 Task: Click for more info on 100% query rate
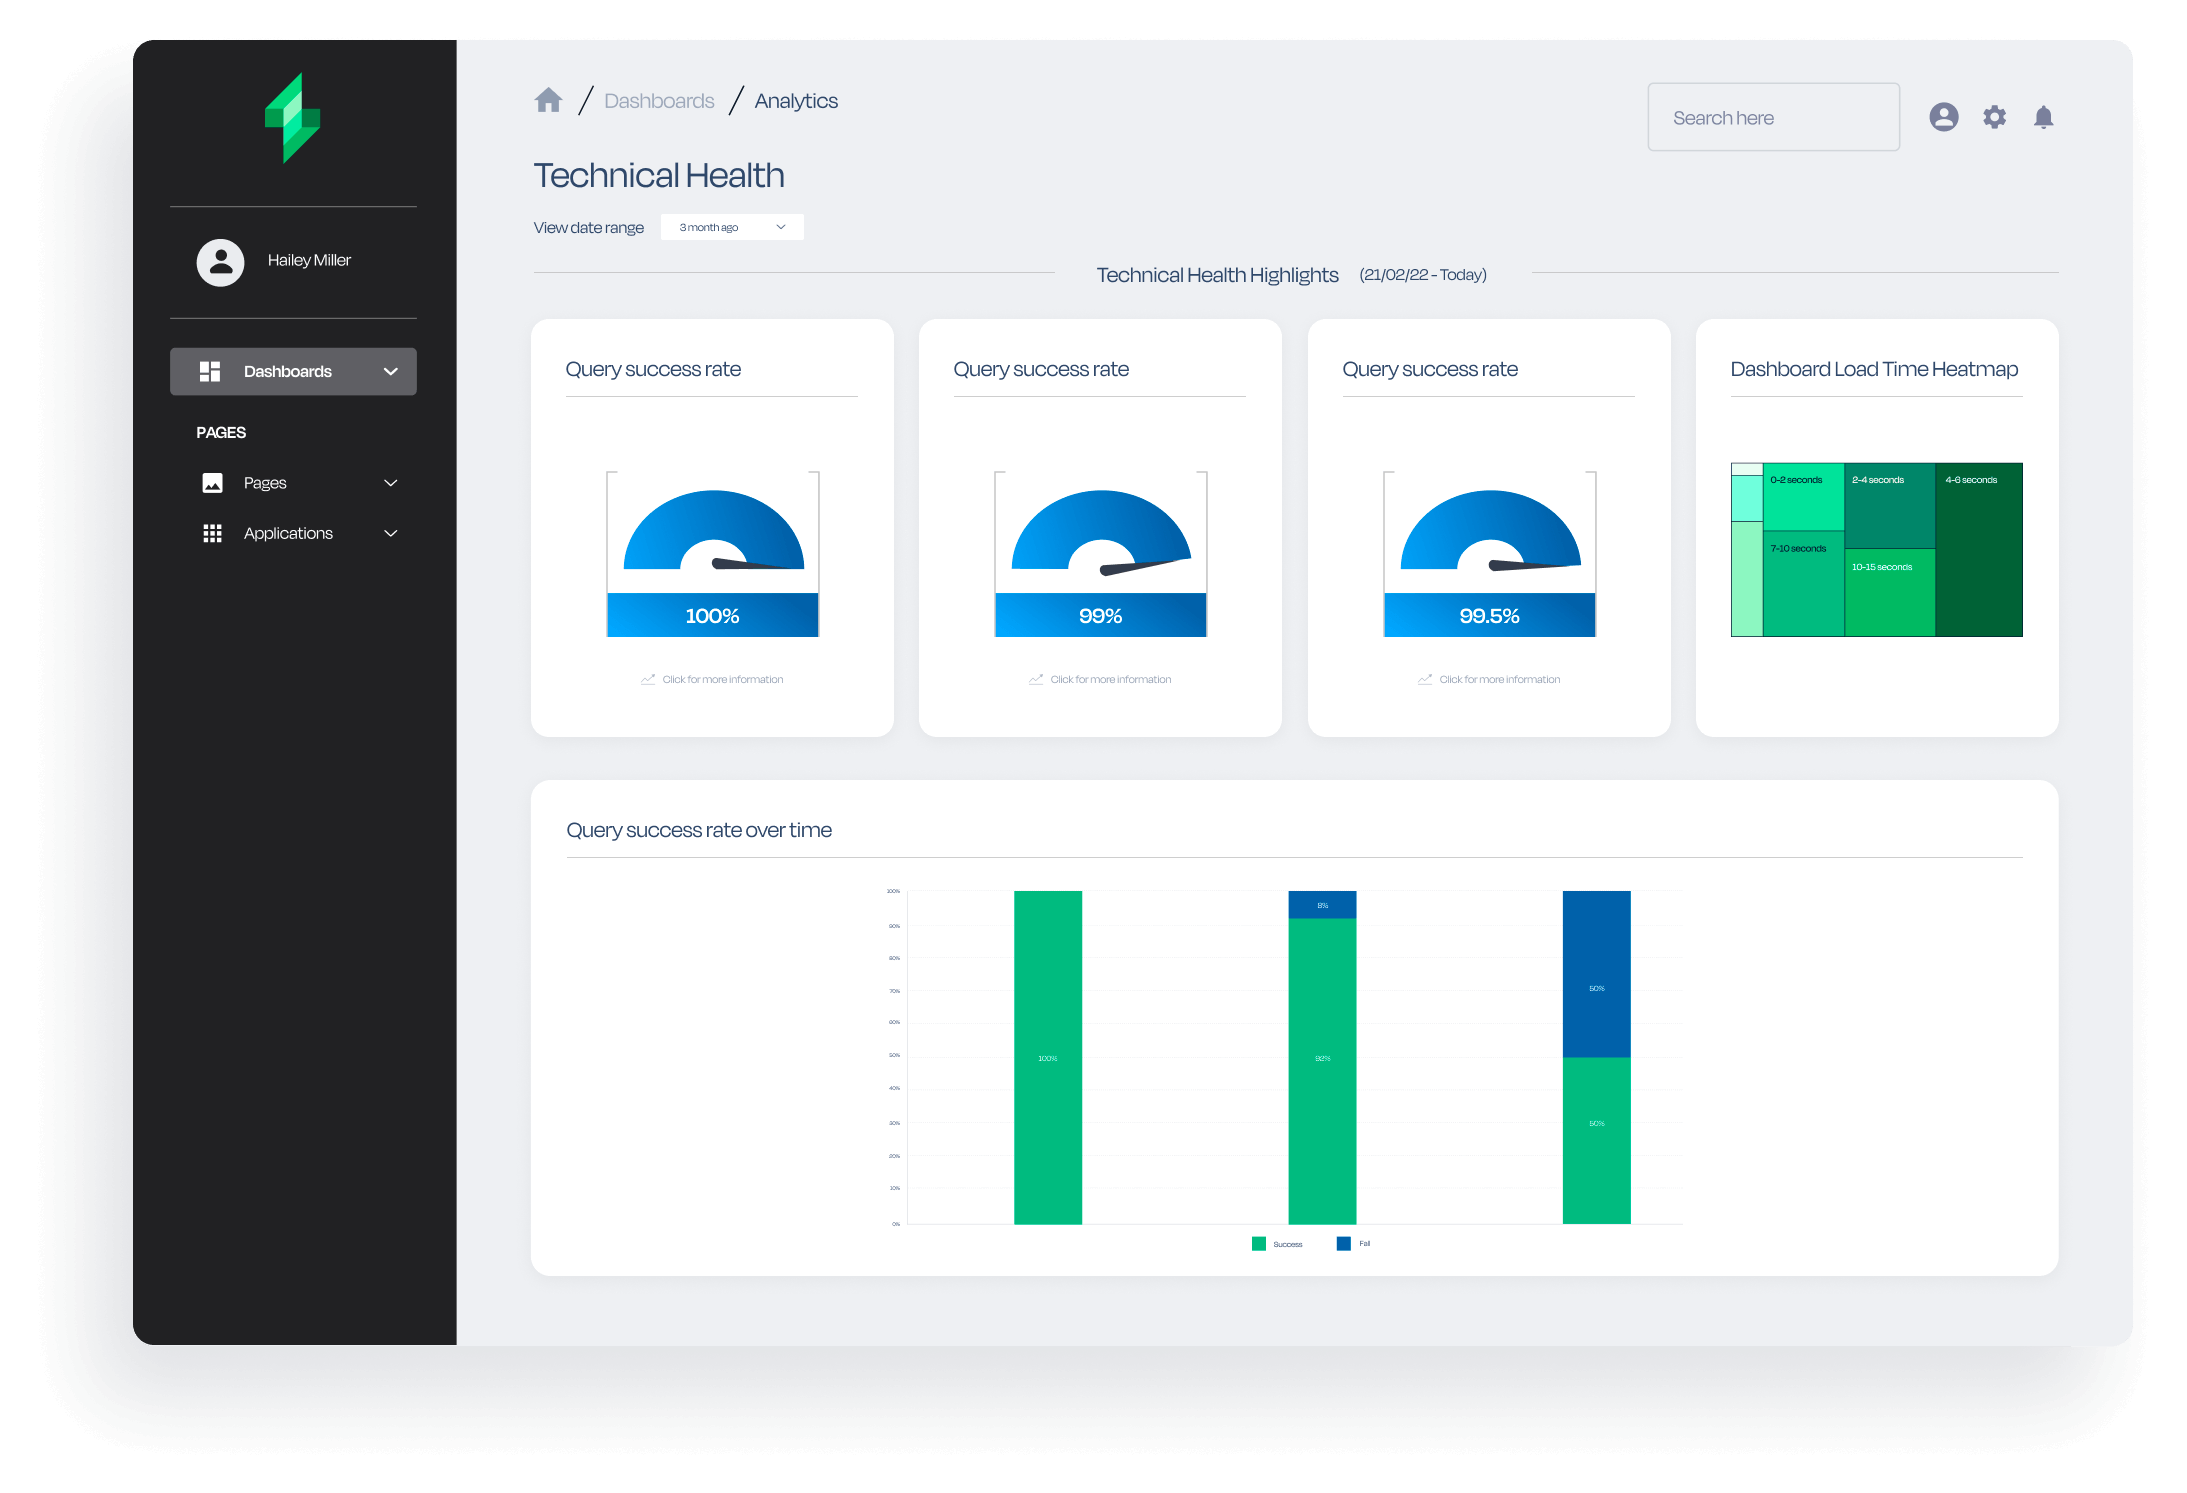pyautogui.click(x=715, y=678)
